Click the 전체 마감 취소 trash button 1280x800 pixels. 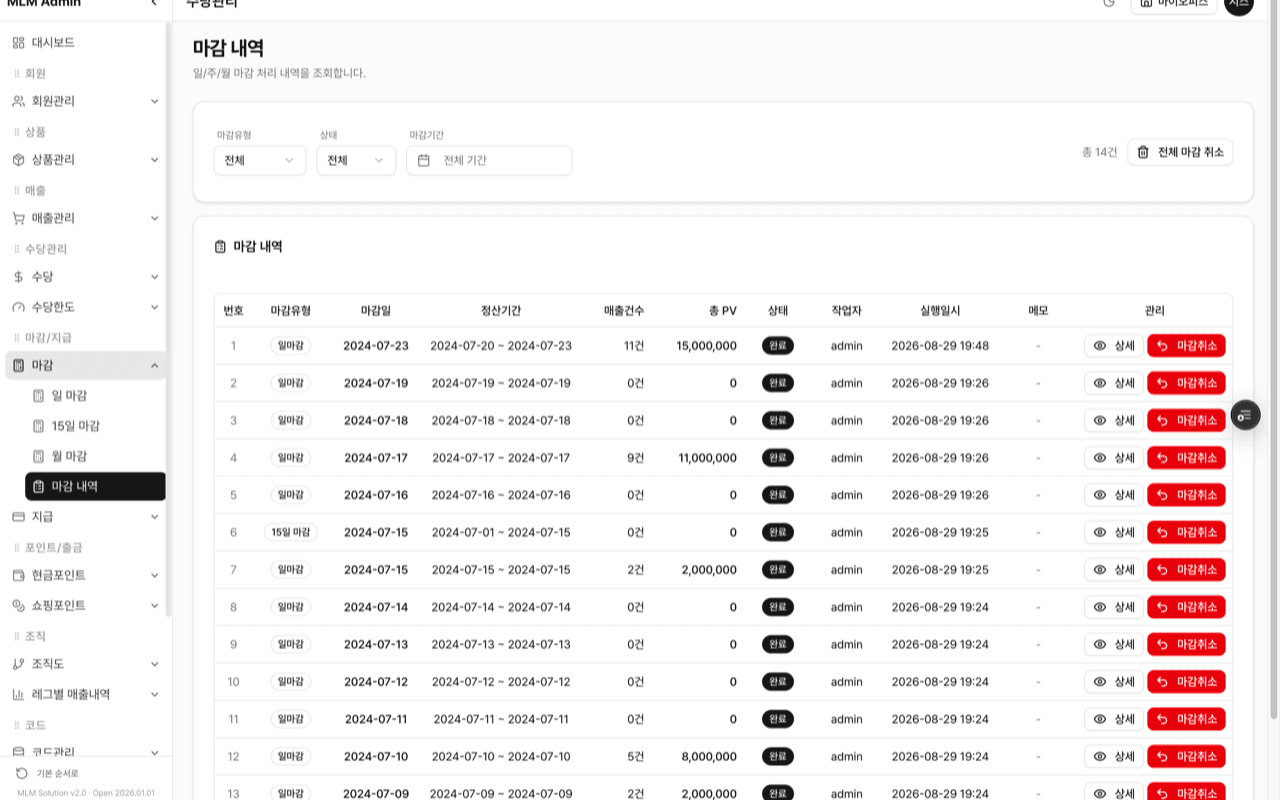(1180, 152)
